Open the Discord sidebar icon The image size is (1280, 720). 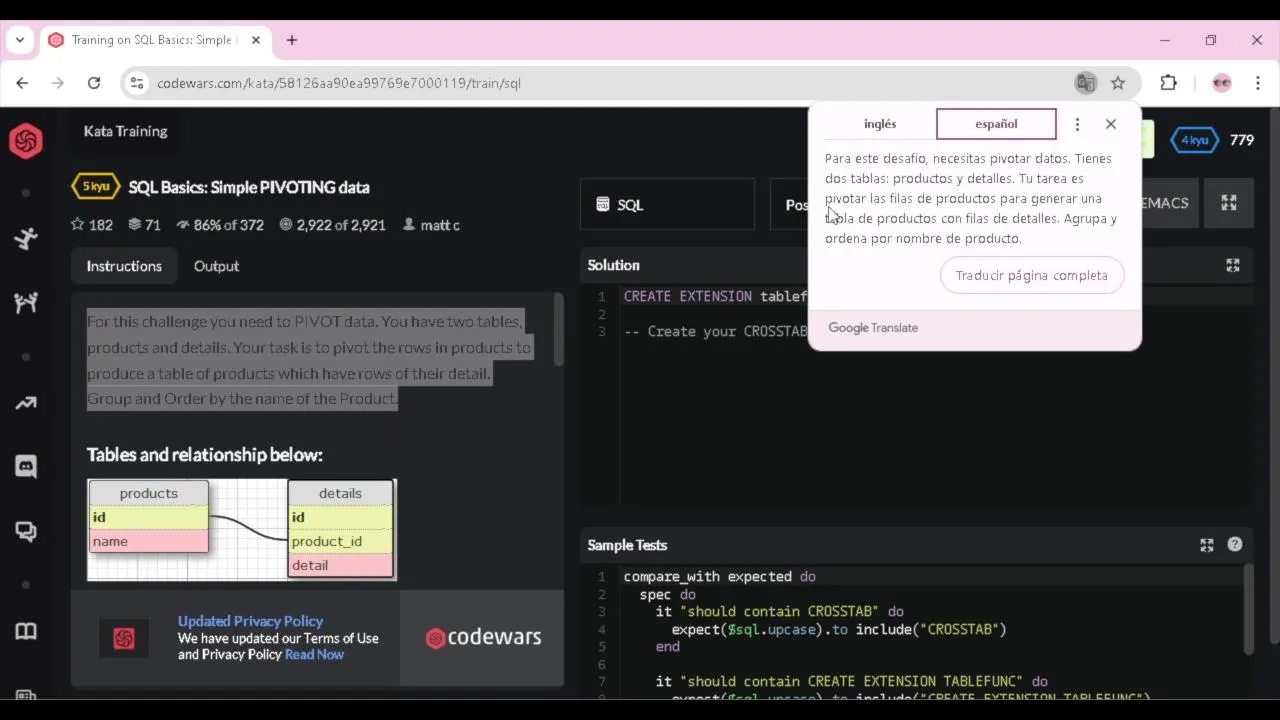click(x=26, y=466)
